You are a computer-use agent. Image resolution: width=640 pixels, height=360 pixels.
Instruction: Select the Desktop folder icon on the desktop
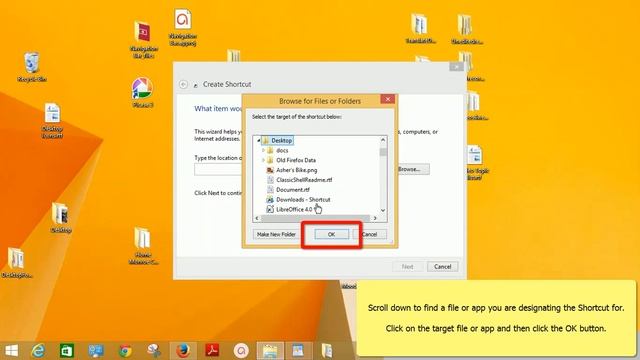coord(60,218)
